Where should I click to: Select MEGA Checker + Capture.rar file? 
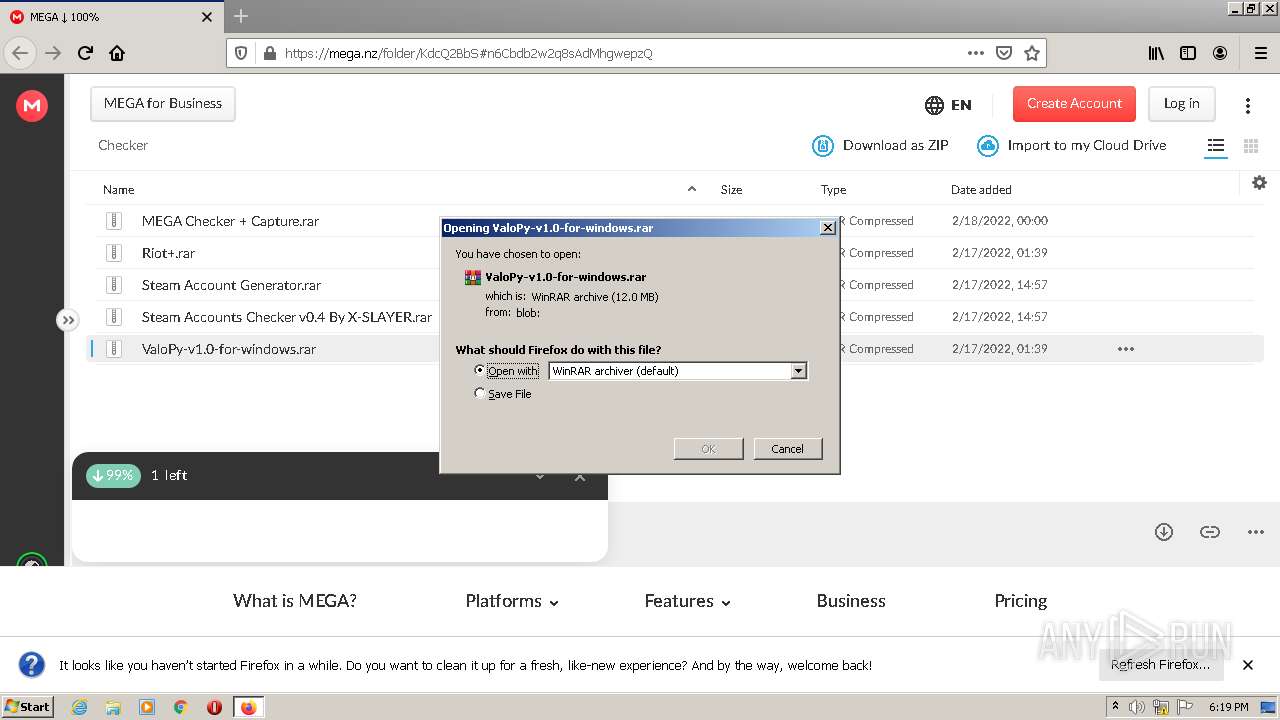coord(230,221)
